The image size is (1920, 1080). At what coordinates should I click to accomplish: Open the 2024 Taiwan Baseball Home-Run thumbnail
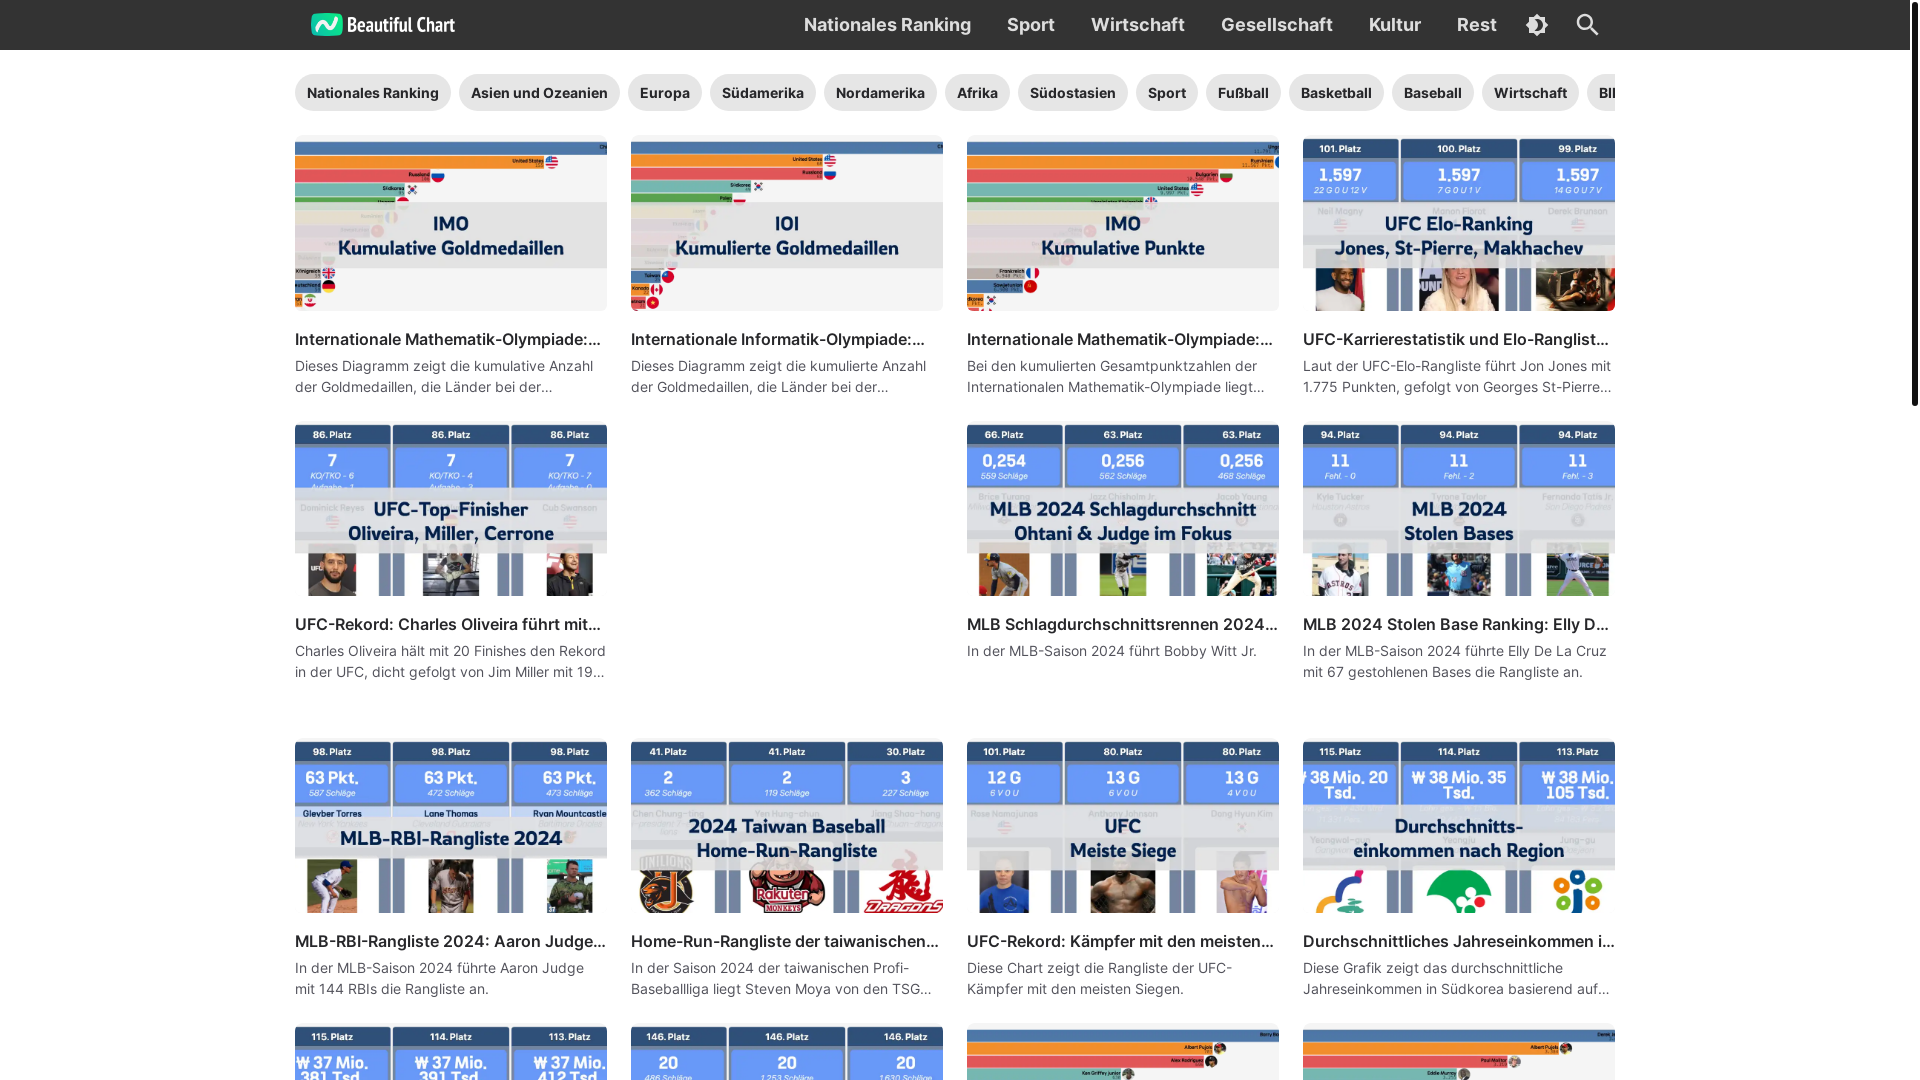(x=787, y=827)
